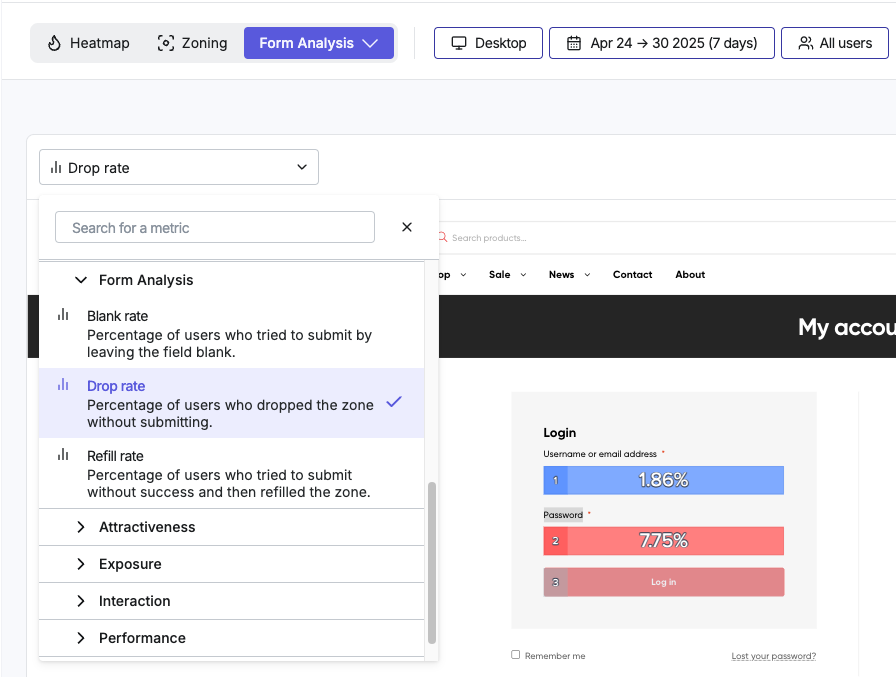Expand the Attractiveness group
The image size is (896, 677).
pyautogui.click(x=231, y=527)
